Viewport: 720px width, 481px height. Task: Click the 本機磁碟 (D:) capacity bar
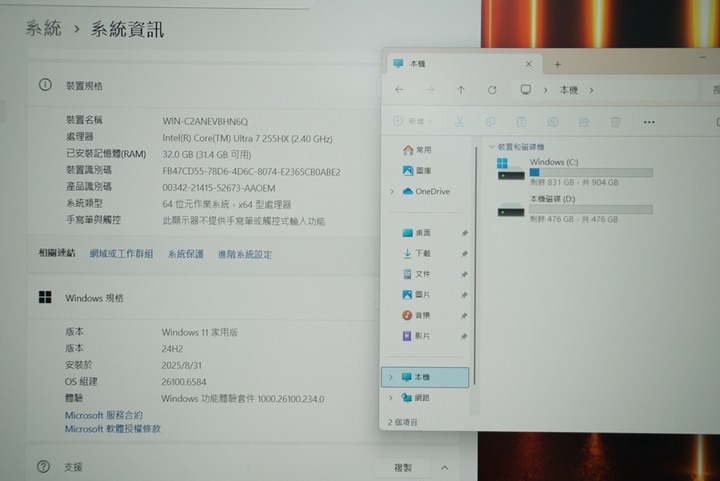591,209
